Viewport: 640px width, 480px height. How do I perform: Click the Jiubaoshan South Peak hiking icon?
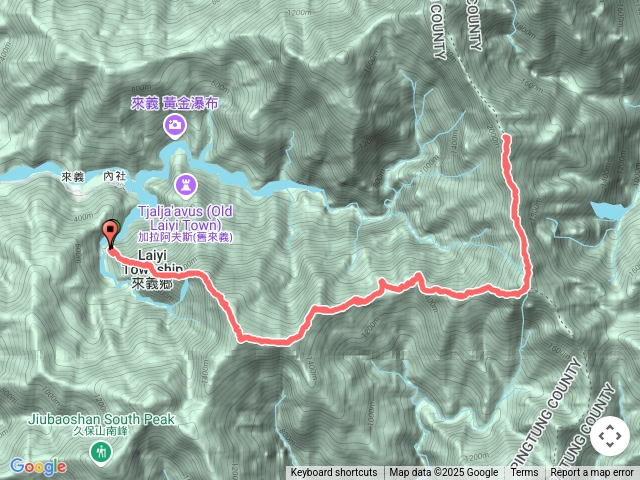(100, 453)
